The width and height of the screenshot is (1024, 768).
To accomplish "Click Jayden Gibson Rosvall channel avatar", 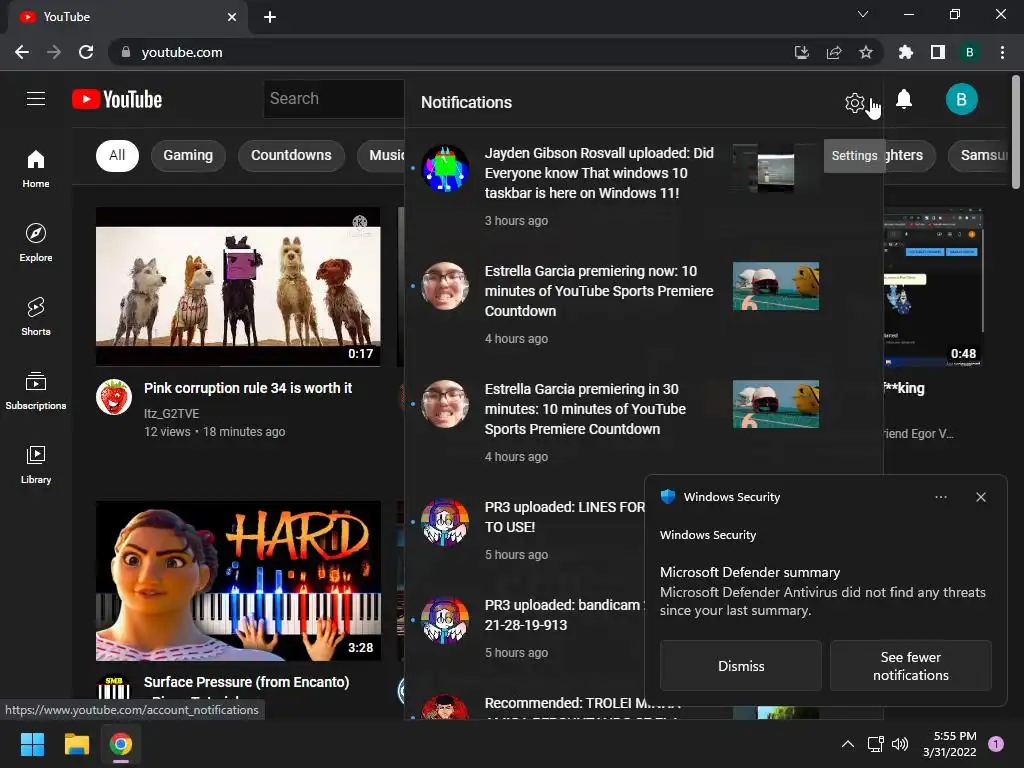I will click(x=445, y=168).
